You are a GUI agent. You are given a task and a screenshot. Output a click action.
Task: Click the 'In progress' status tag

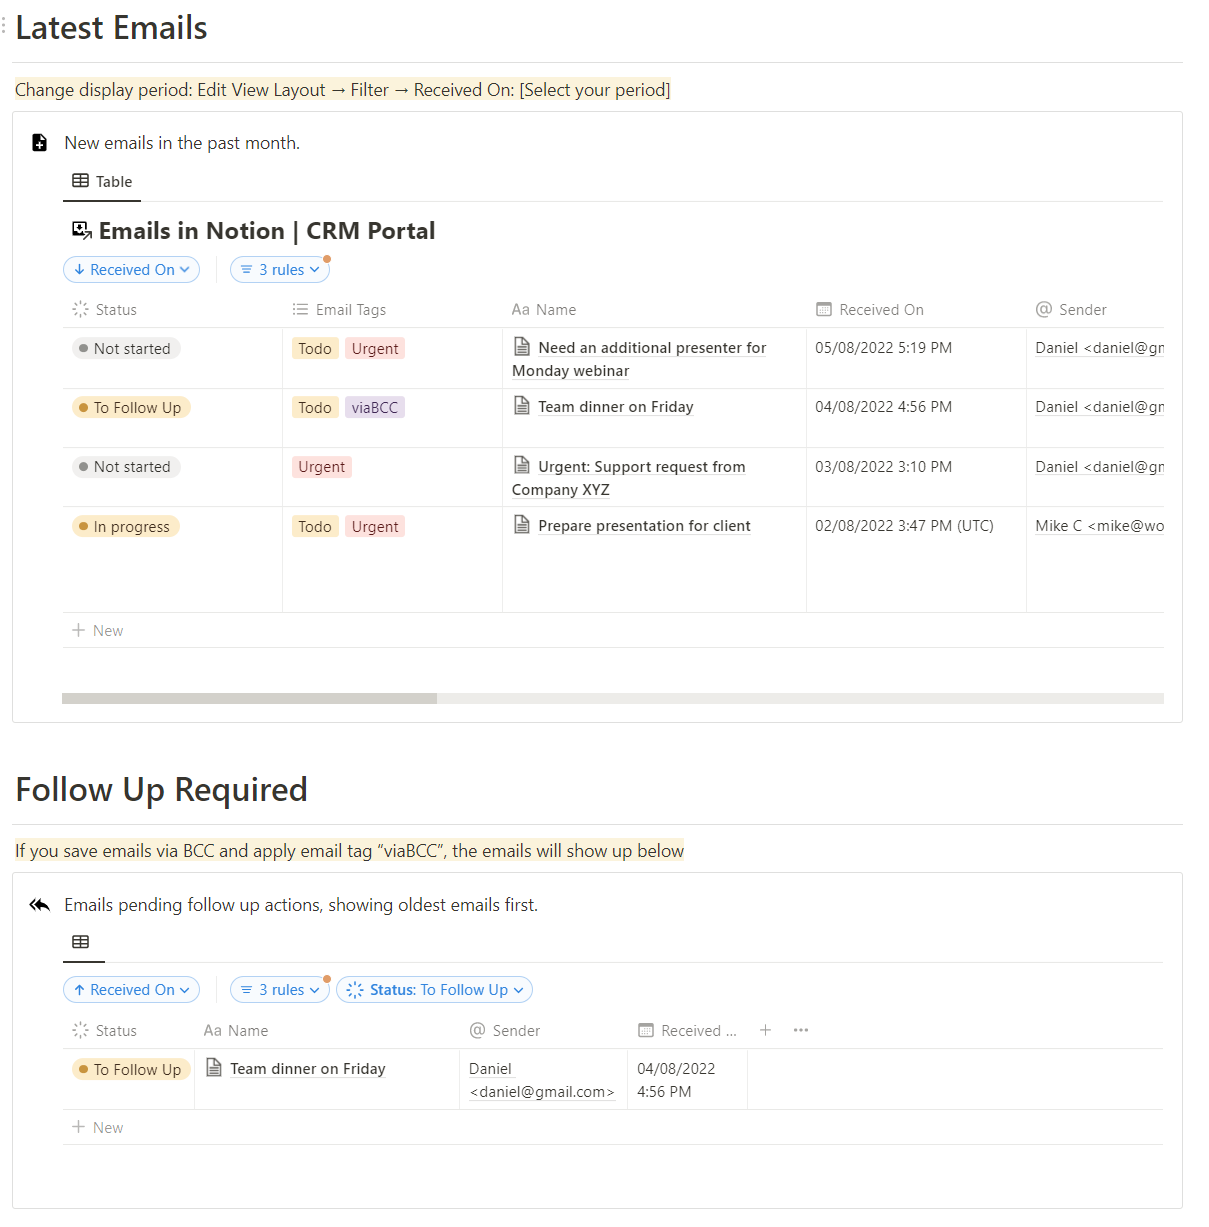tap(126, 527)
